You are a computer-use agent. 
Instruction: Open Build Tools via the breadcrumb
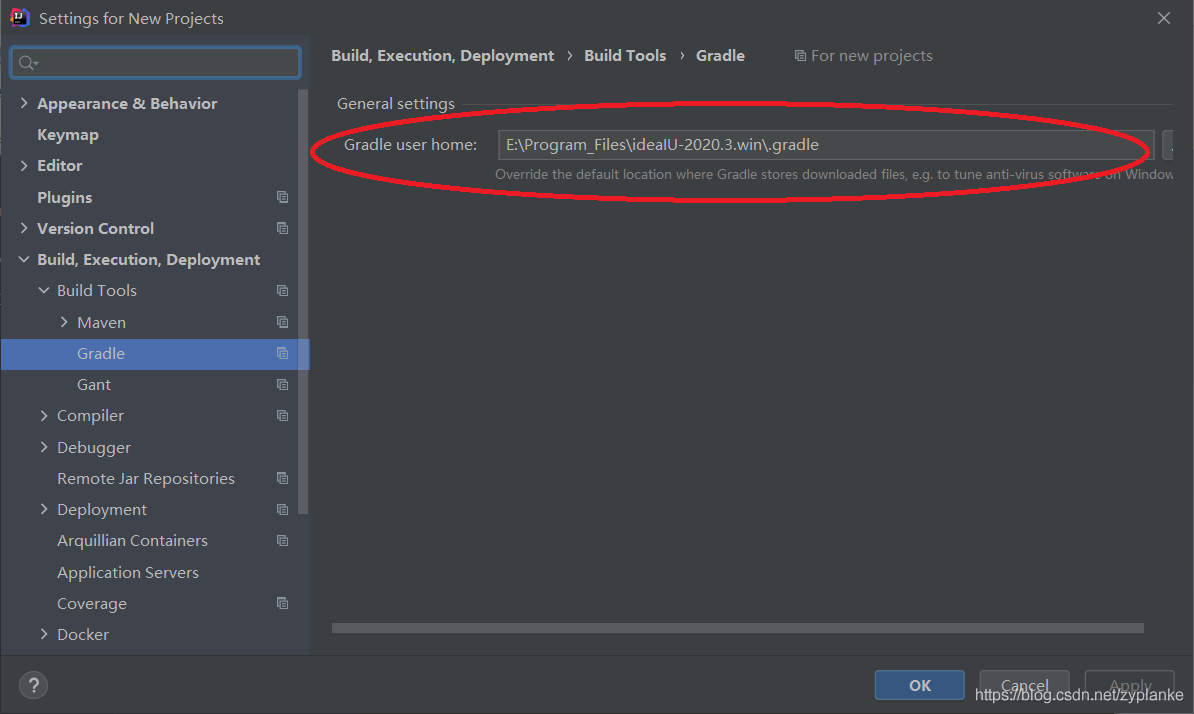pos(625,55)
